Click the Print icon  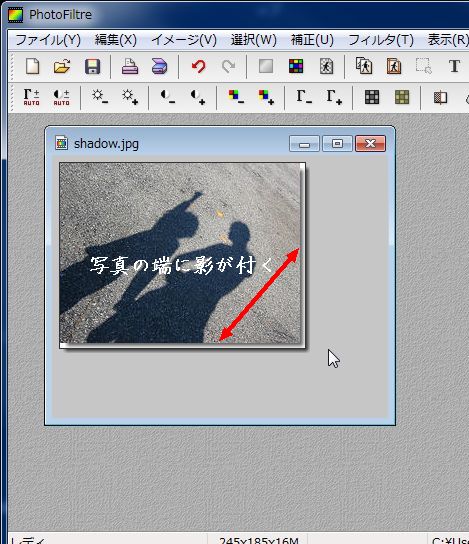click(130, 66)
